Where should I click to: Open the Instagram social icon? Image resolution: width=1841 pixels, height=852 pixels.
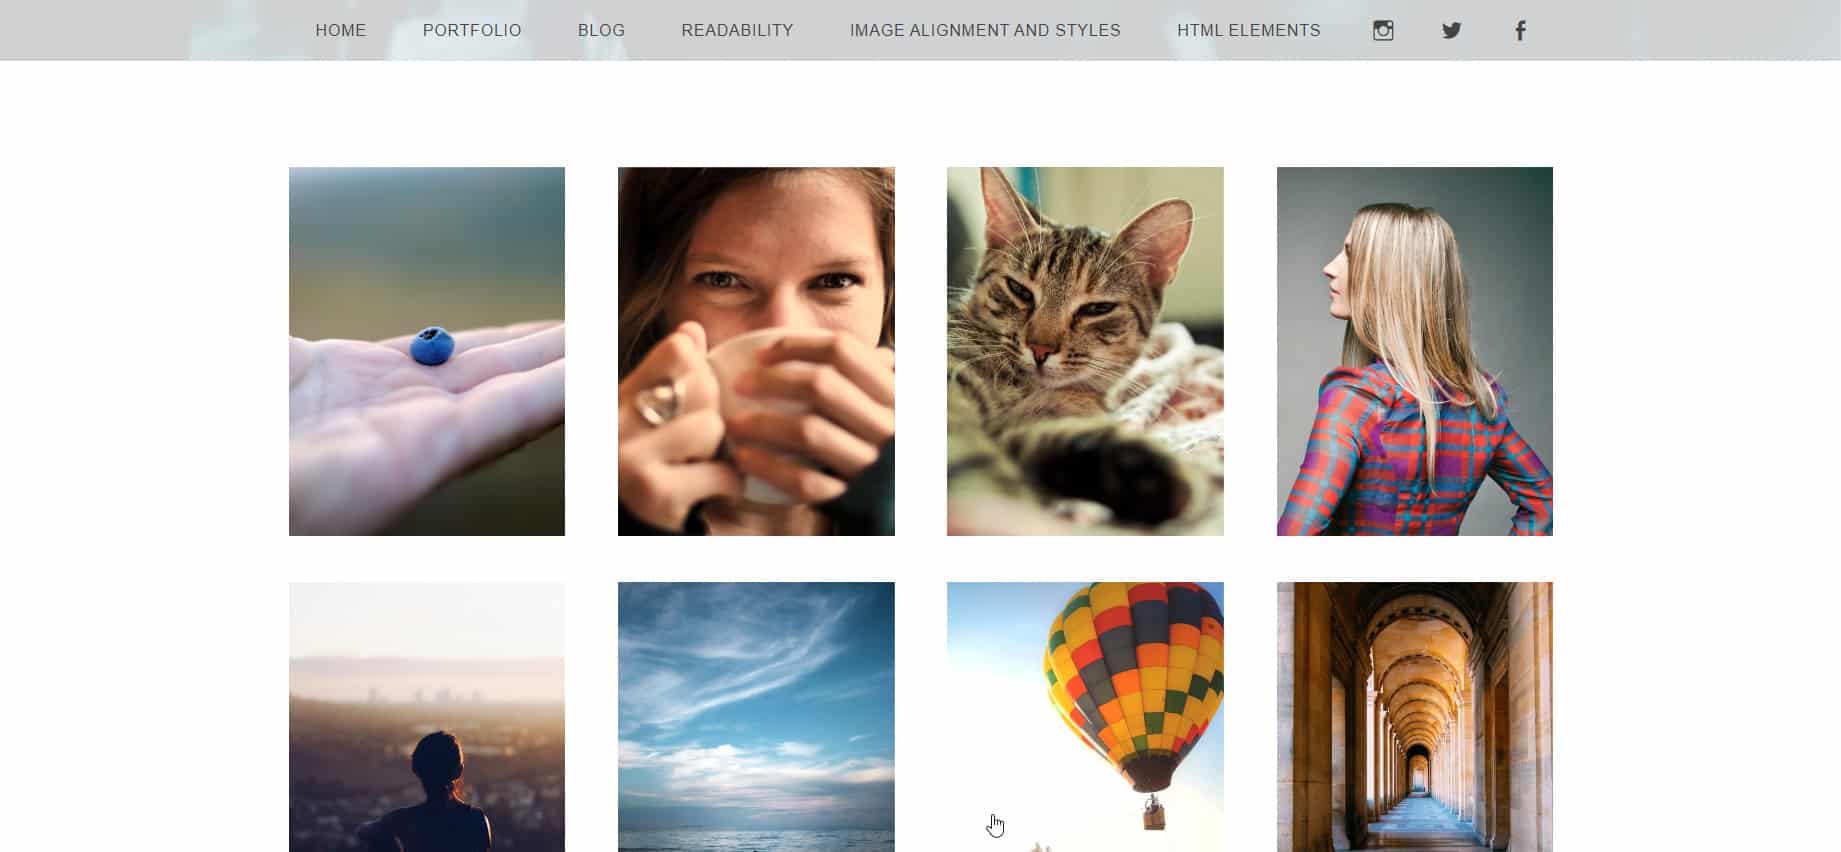click(1383, 31)
